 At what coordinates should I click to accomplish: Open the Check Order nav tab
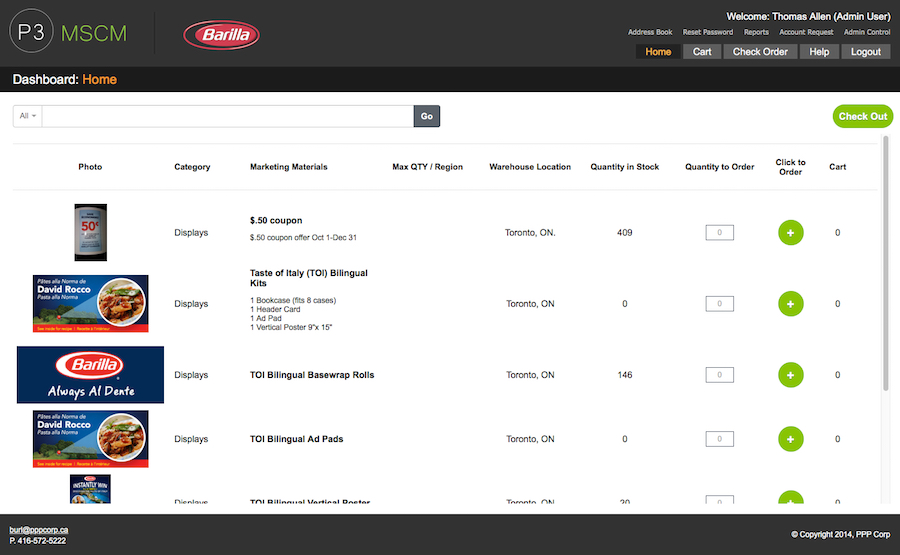[x=760, y=52]
